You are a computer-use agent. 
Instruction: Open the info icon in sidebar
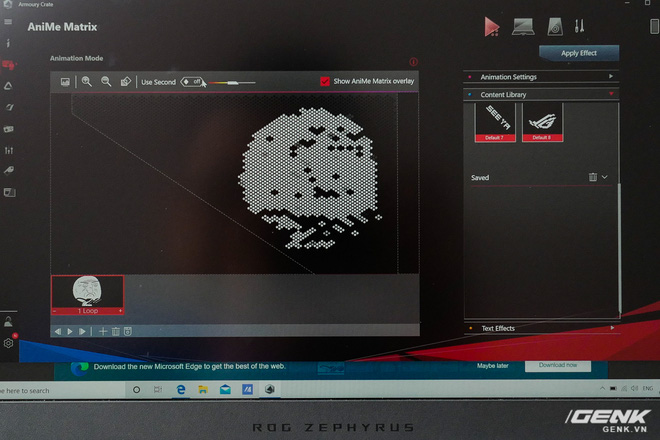click(x=8, y=43)
